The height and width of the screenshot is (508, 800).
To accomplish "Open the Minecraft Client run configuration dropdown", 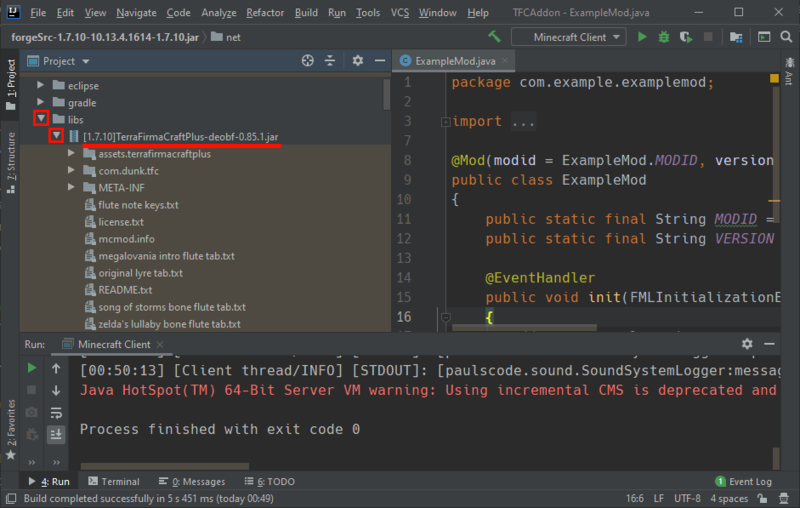I will tap(569, 37).
